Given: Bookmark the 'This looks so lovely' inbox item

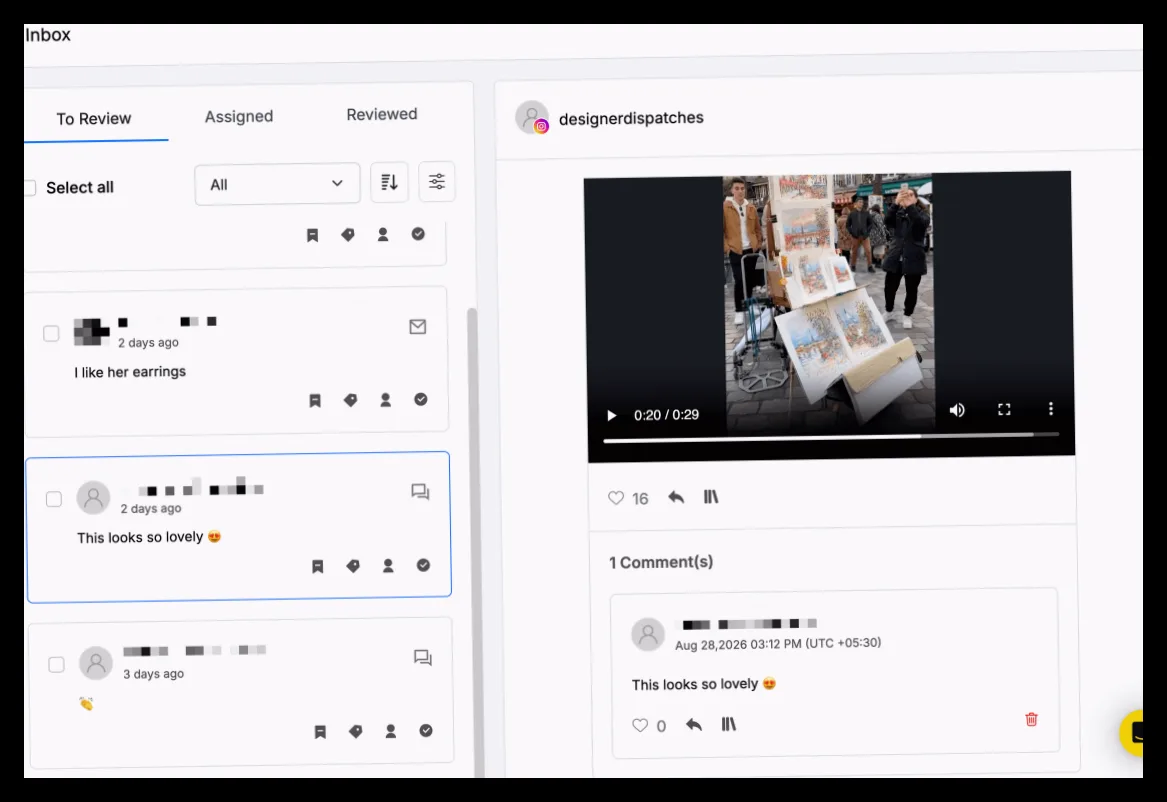Looking at the screenshot, I should tap(318, 567).
